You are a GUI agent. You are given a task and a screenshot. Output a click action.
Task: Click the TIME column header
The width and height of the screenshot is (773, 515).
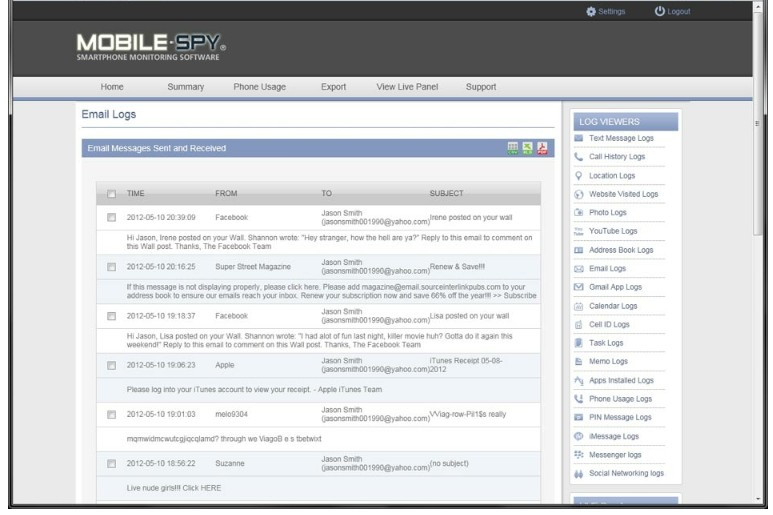(135, 193)
